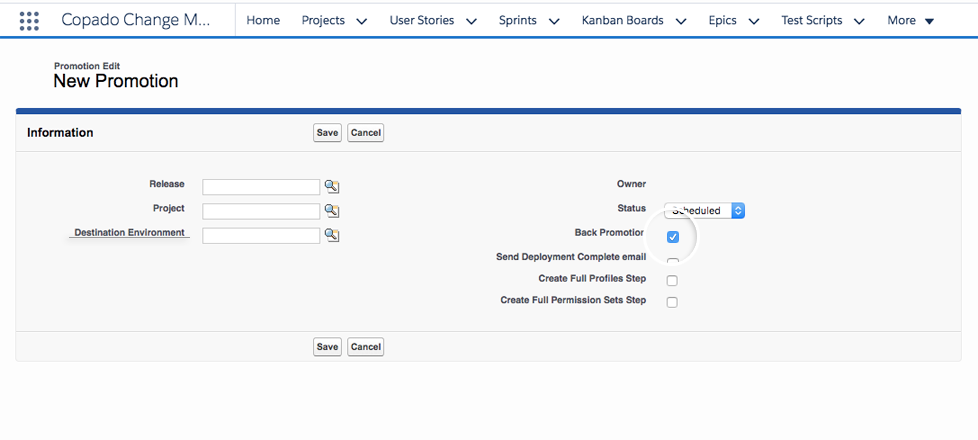The width and height of the screenshot is (978, 440).
Task: Focus the Destination Environment input field
Action: (261, 235)
